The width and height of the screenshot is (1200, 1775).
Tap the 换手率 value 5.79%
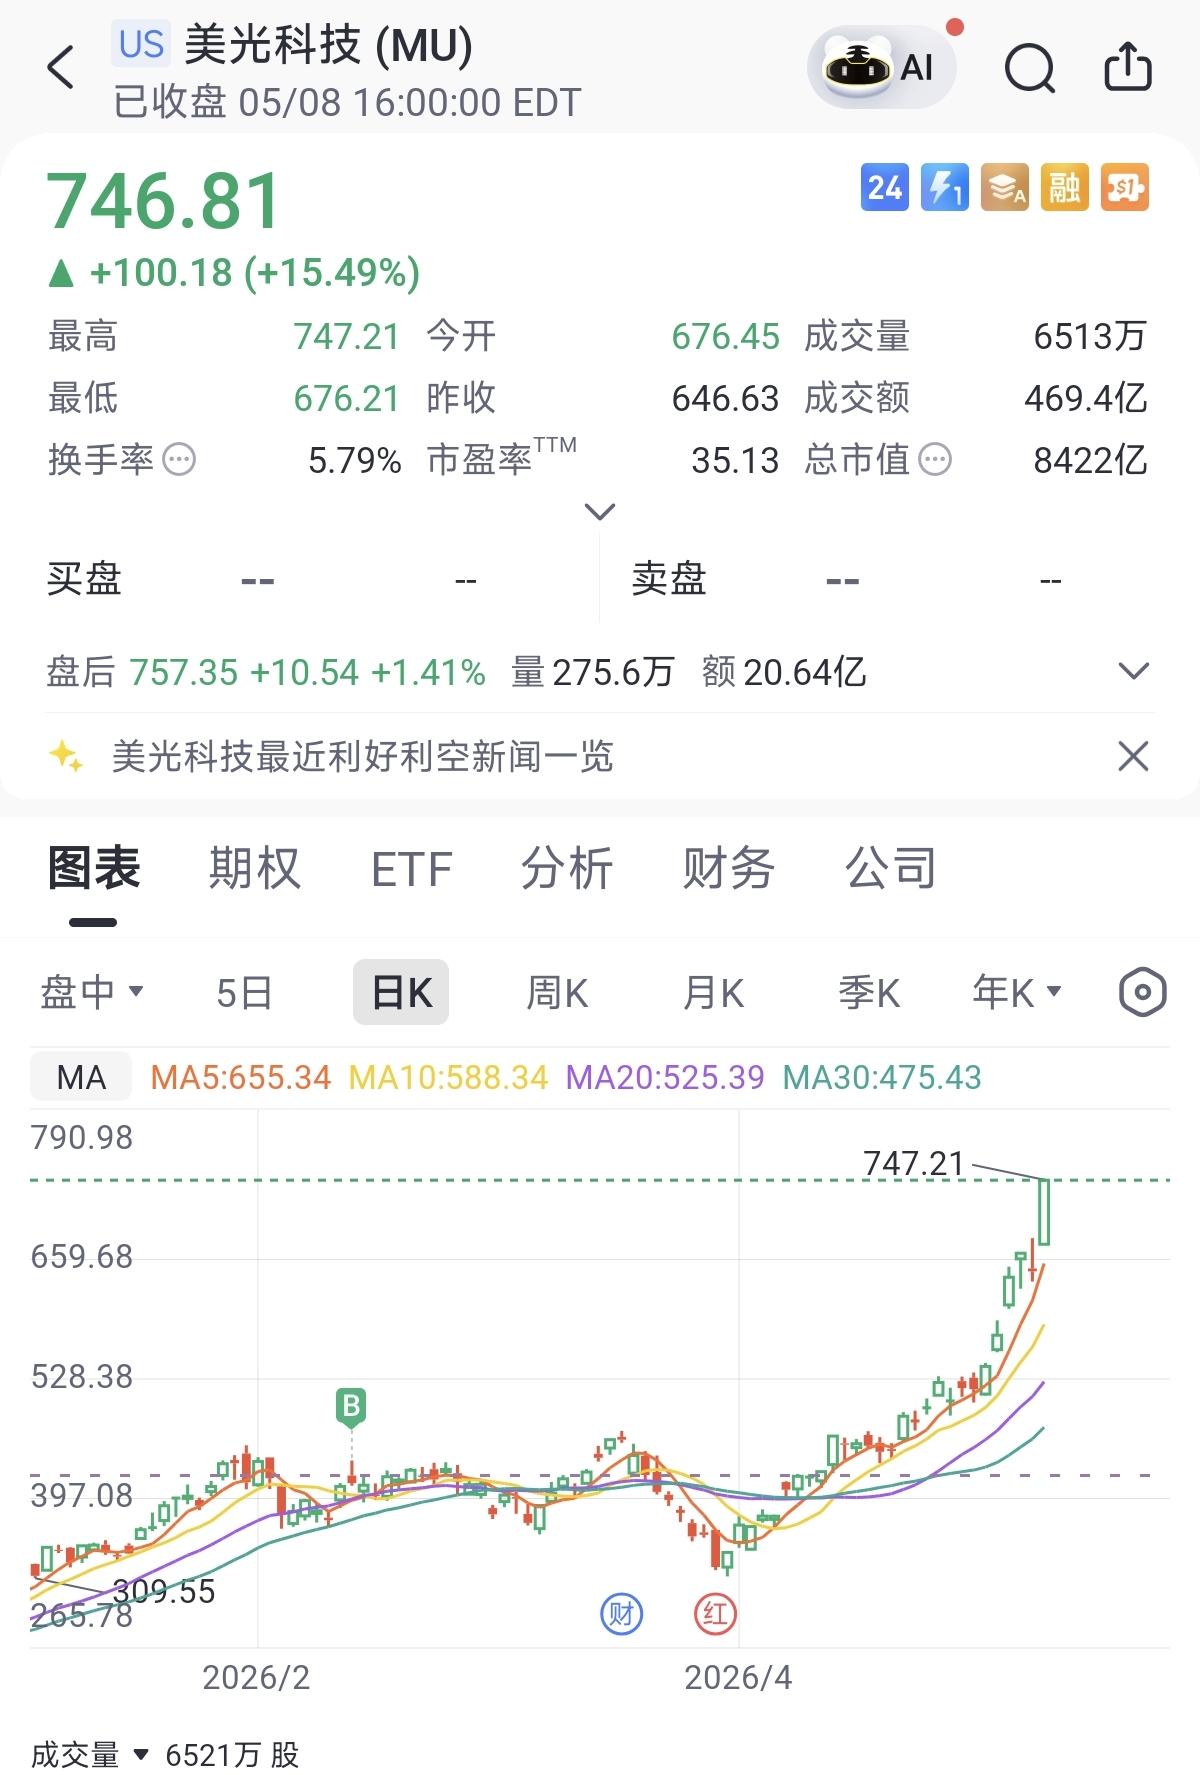pyautogui.click(x=355, y=460)
